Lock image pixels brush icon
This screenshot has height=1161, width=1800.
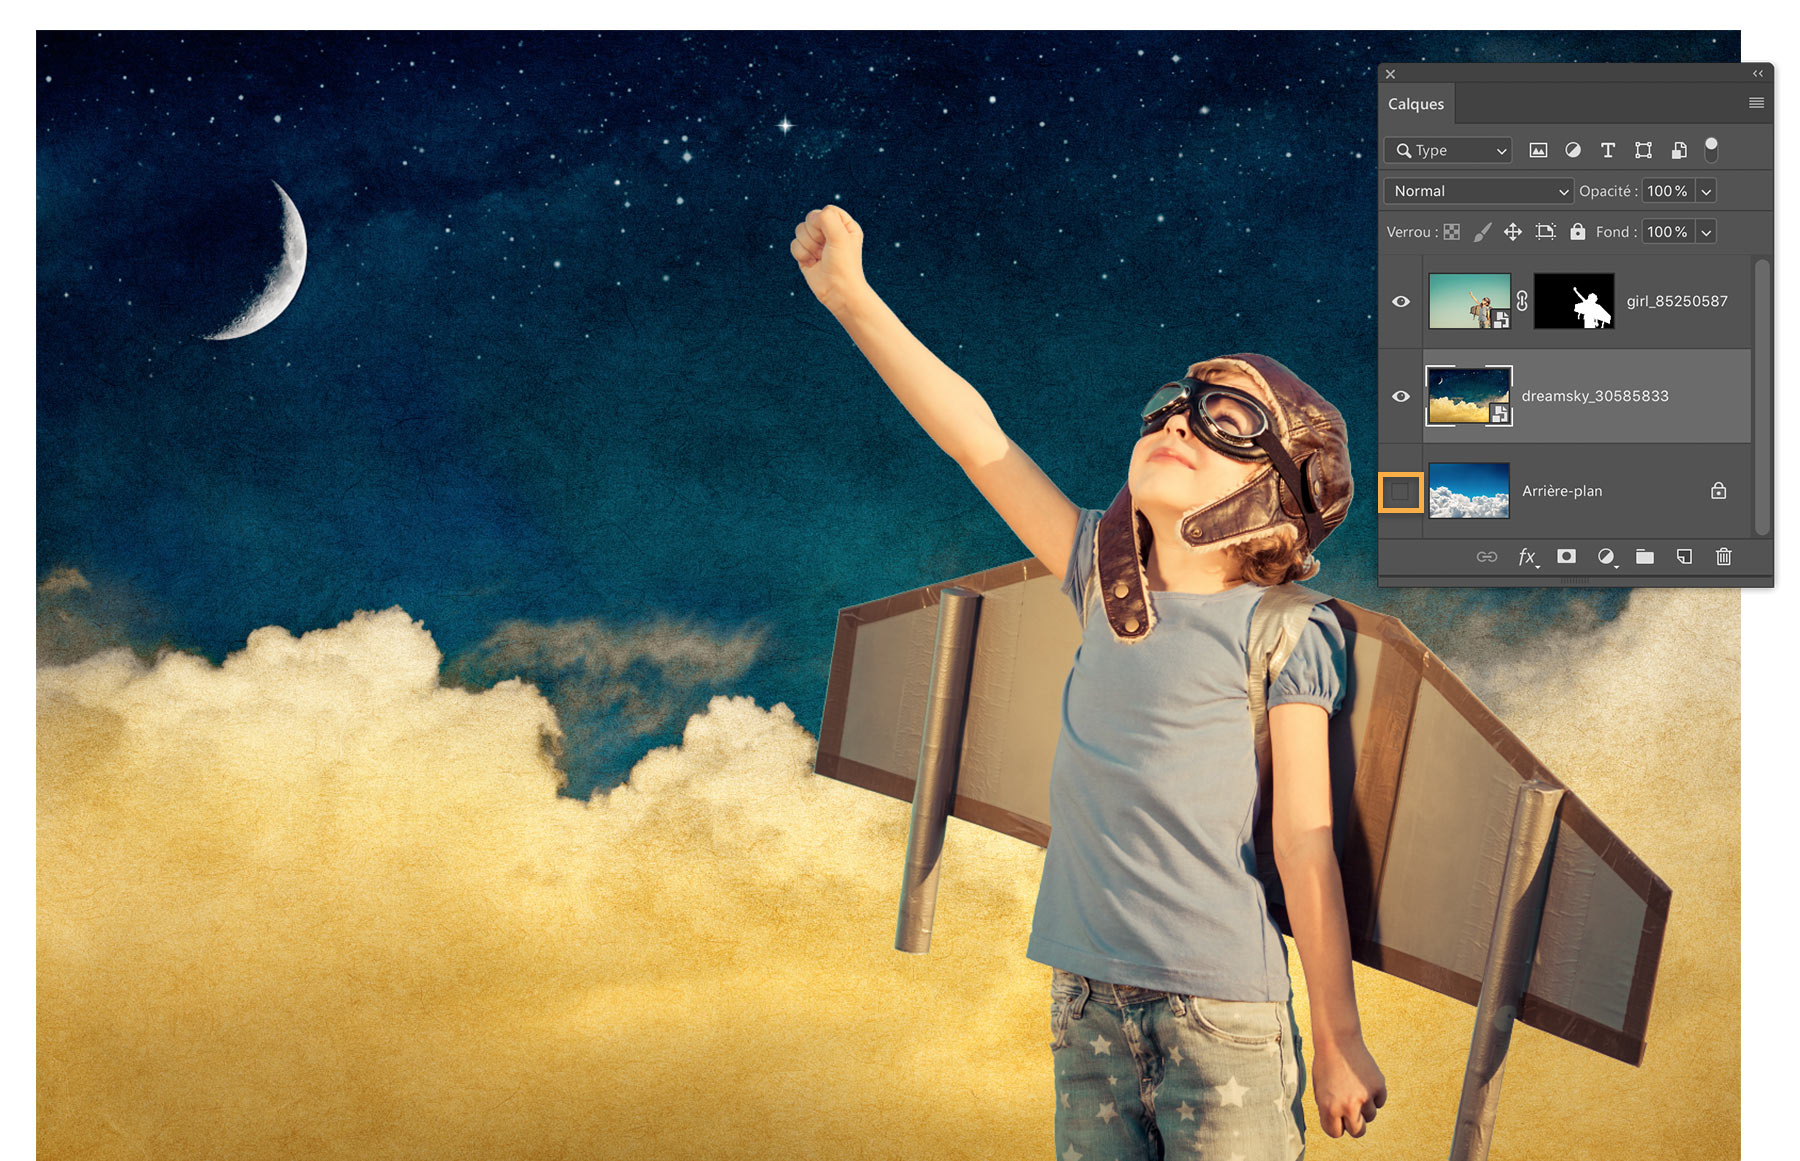[1483, 232]
